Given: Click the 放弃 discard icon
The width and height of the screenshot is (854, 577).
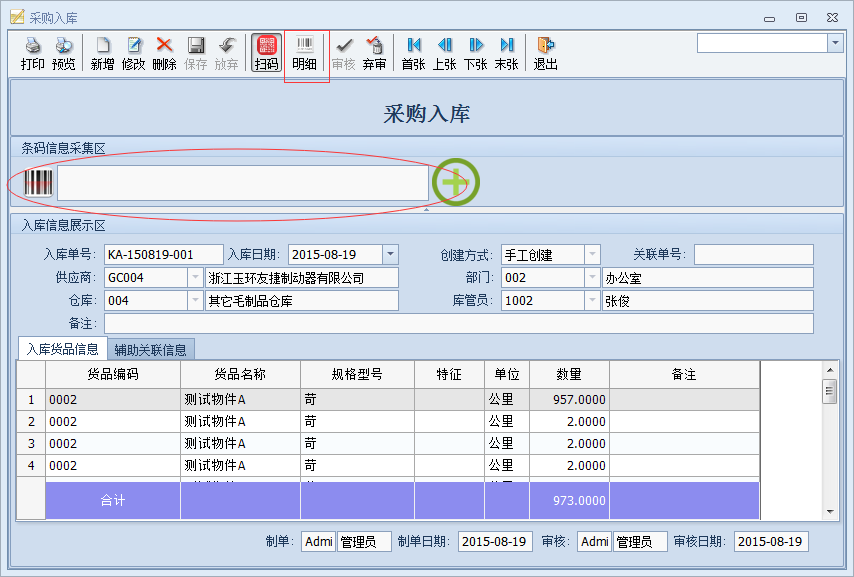Looking at the screenshot, I should tap(227, 53).
